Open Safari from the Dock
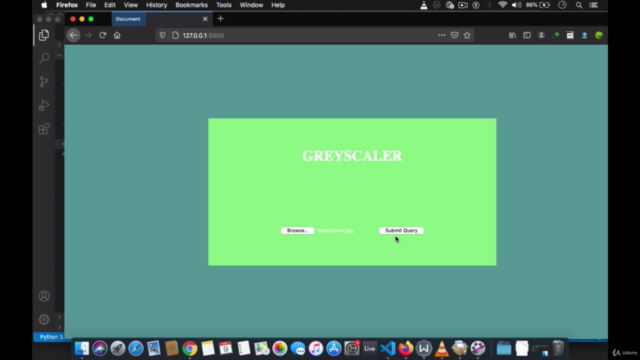Viewport: 640px width, 360px height. [x=136, y=349]
